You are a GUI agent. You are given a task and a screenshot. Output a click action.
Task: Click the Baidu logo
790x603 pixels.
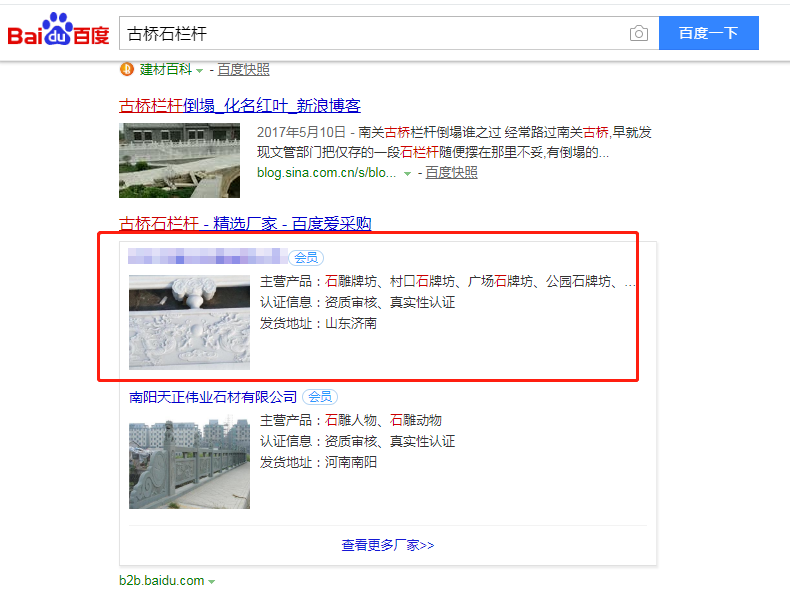58,30
